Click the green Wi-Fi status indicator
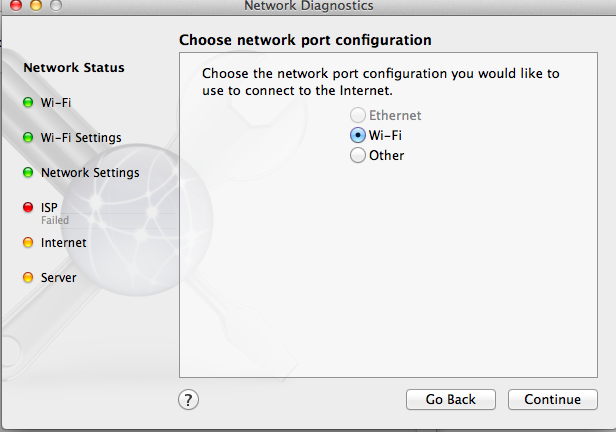Image resolution: width=616 pixels, height=432 pixels. [x=28, y=102]
